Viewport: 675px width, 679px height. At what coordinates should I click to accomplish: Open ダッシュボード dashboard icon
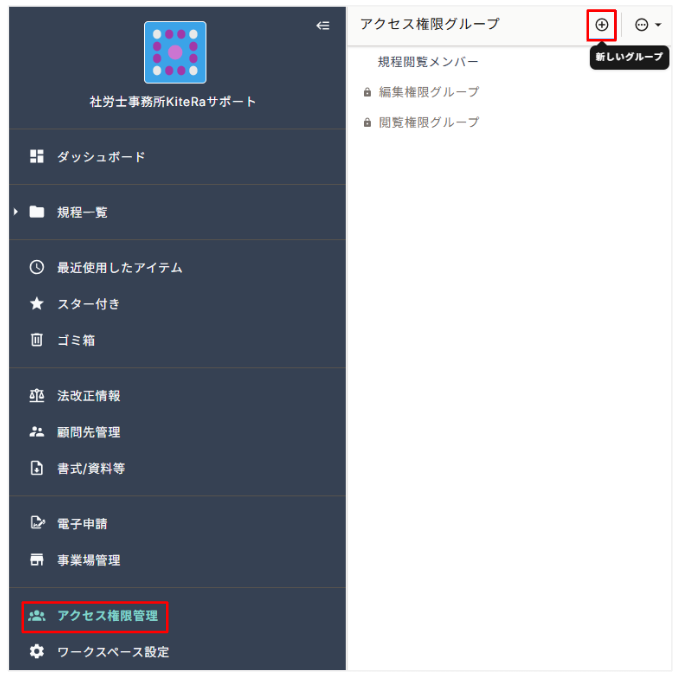(x=37, y=156)
